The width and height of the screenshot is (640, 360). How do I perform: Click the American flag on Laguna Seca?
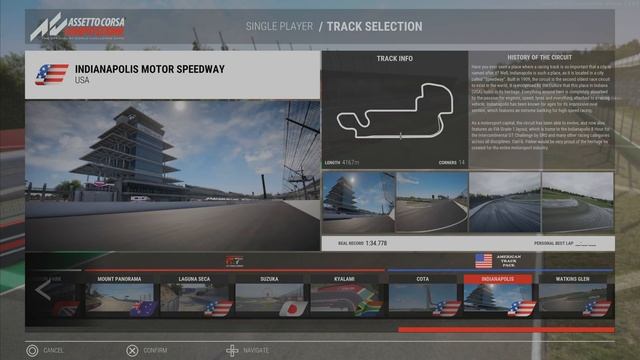click(218, 309)
